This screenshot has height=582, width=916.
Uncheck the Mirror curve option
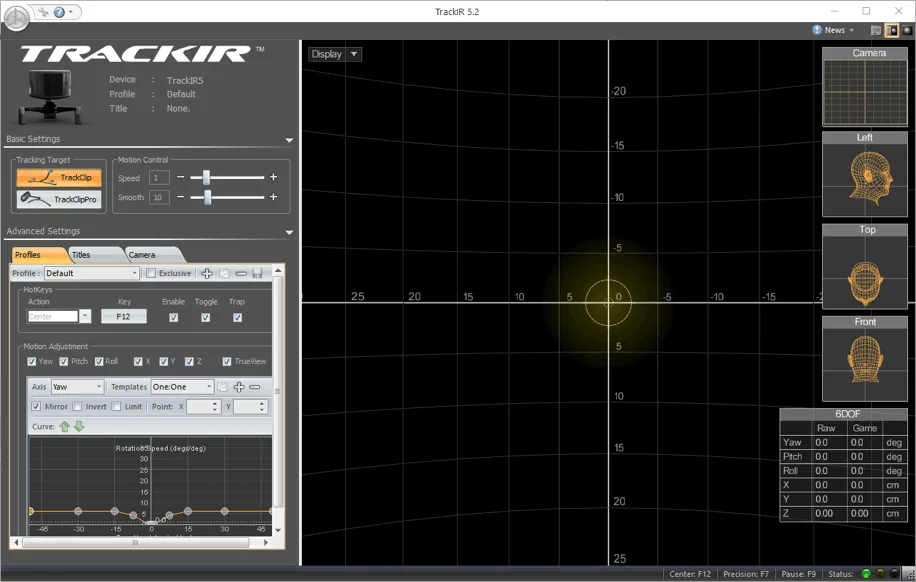click(36, 406)
